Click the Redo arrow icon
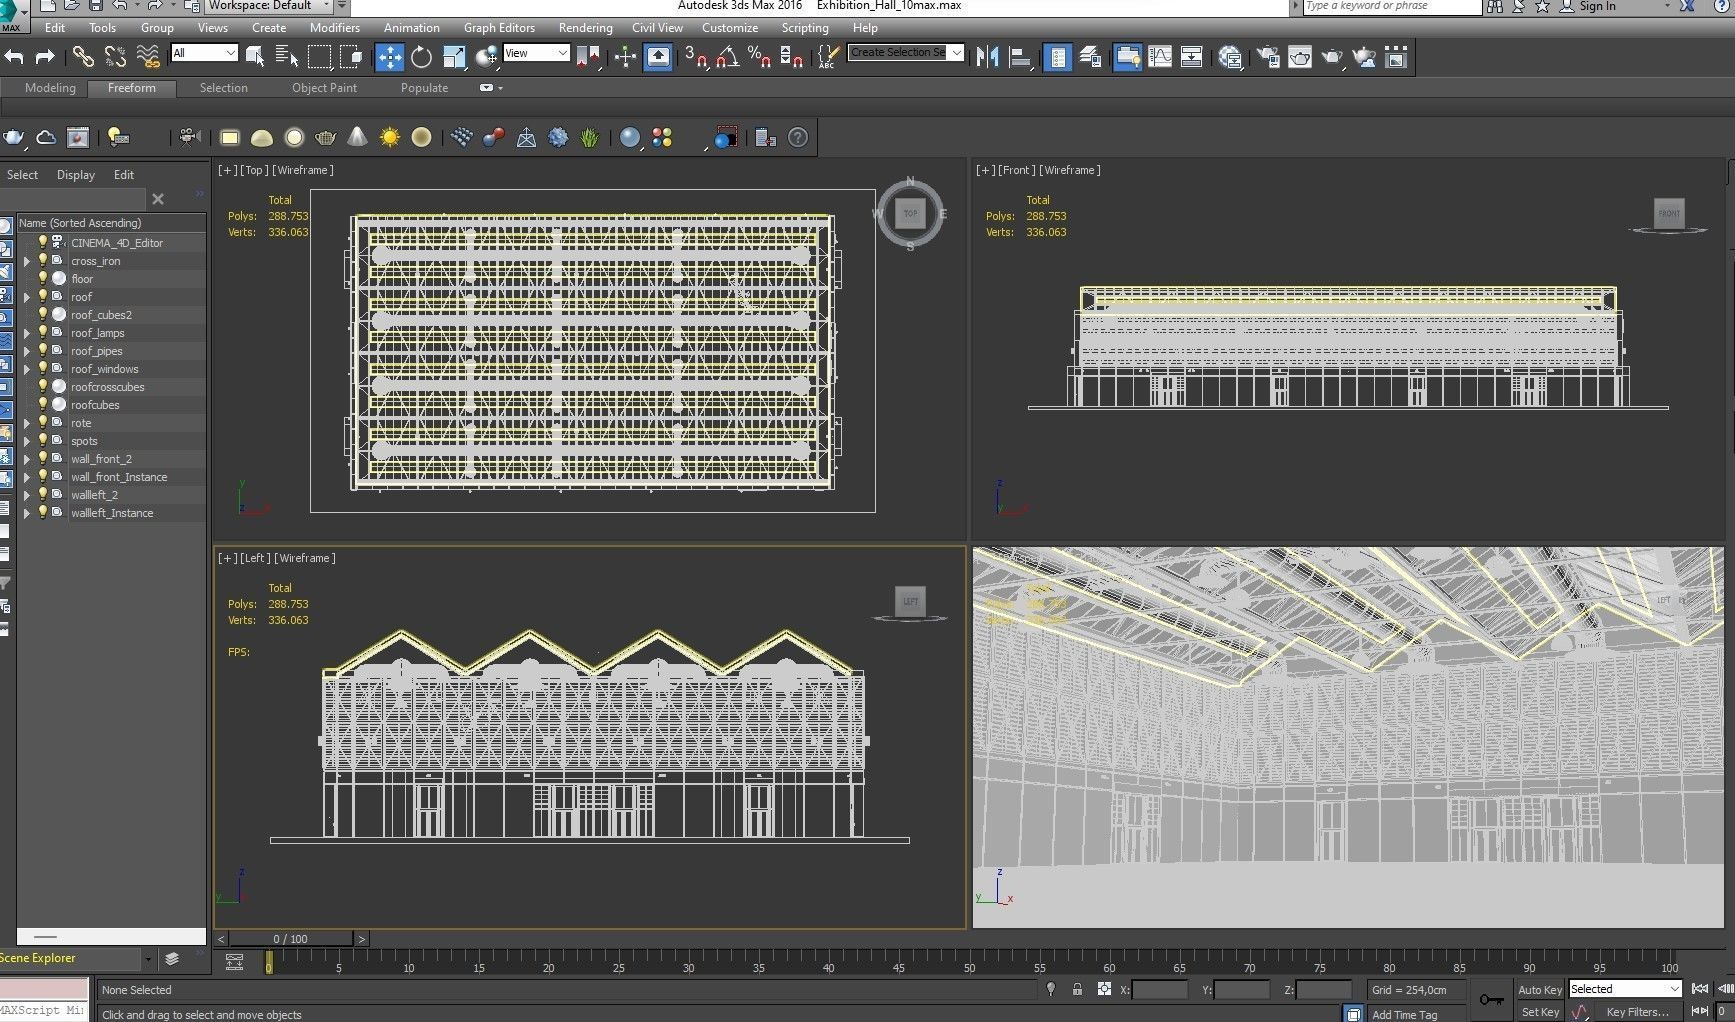 (45, 57)
